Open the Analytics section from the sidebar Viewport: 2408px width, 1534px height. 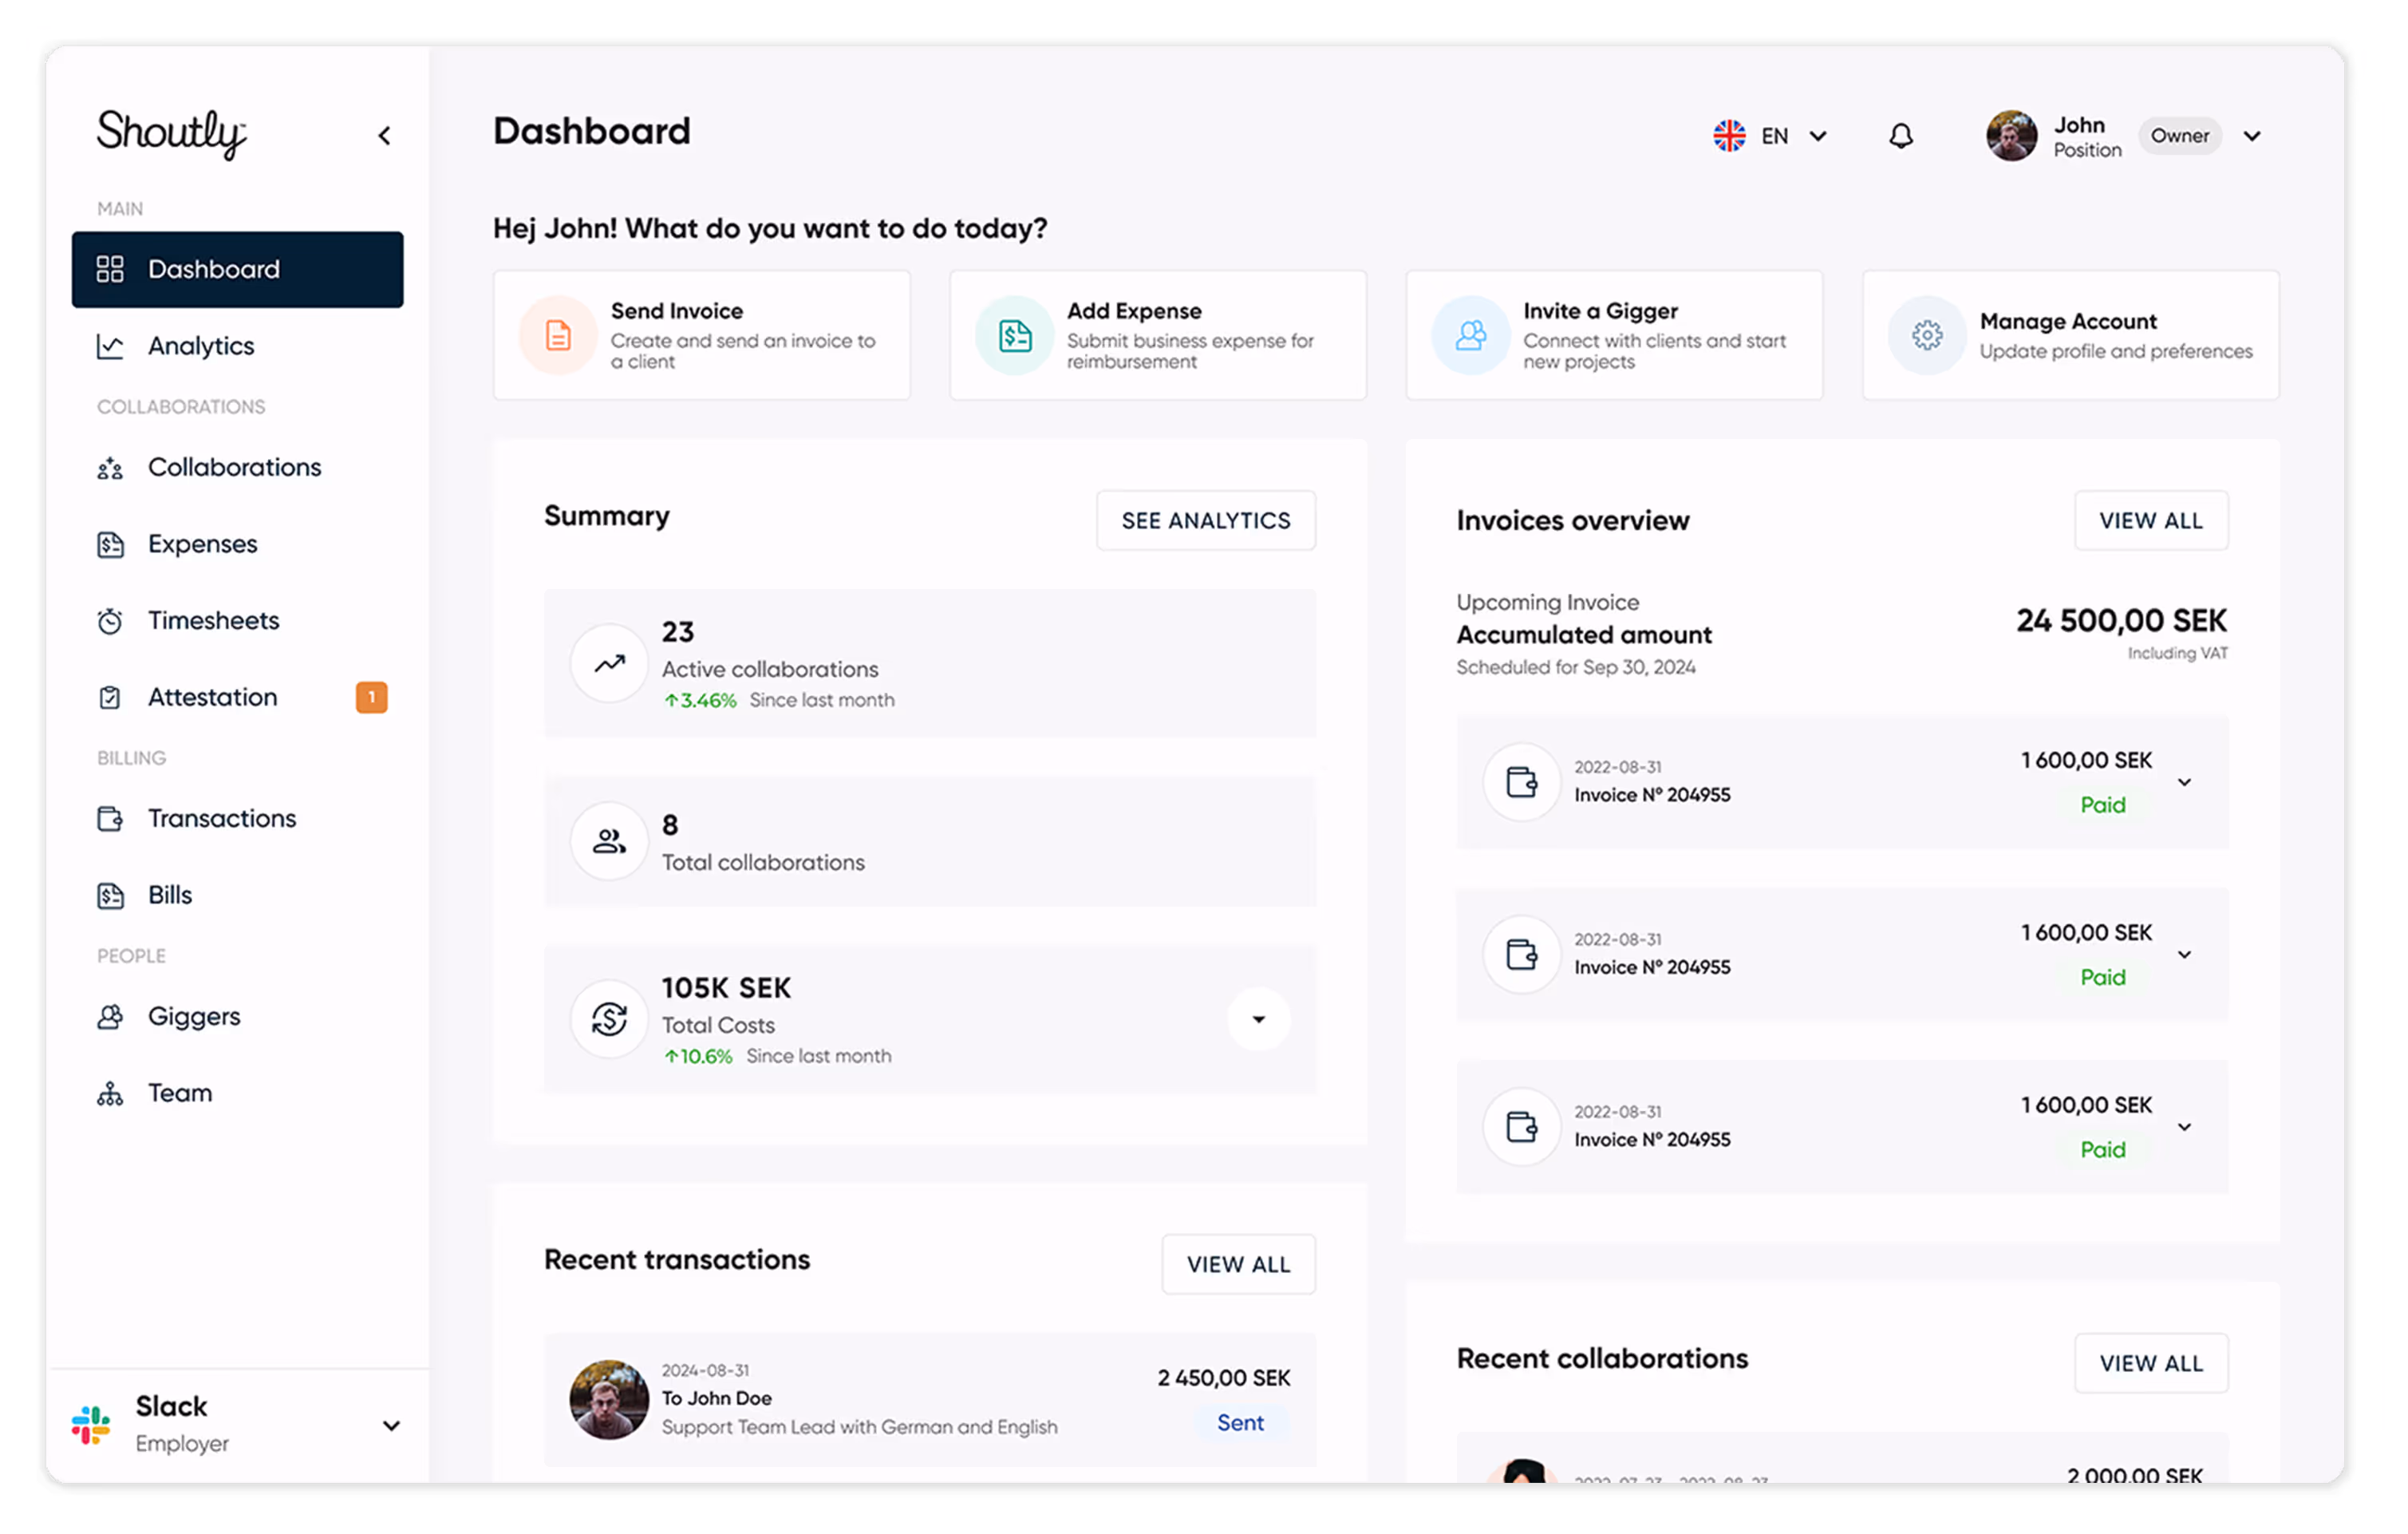point(200,346)
